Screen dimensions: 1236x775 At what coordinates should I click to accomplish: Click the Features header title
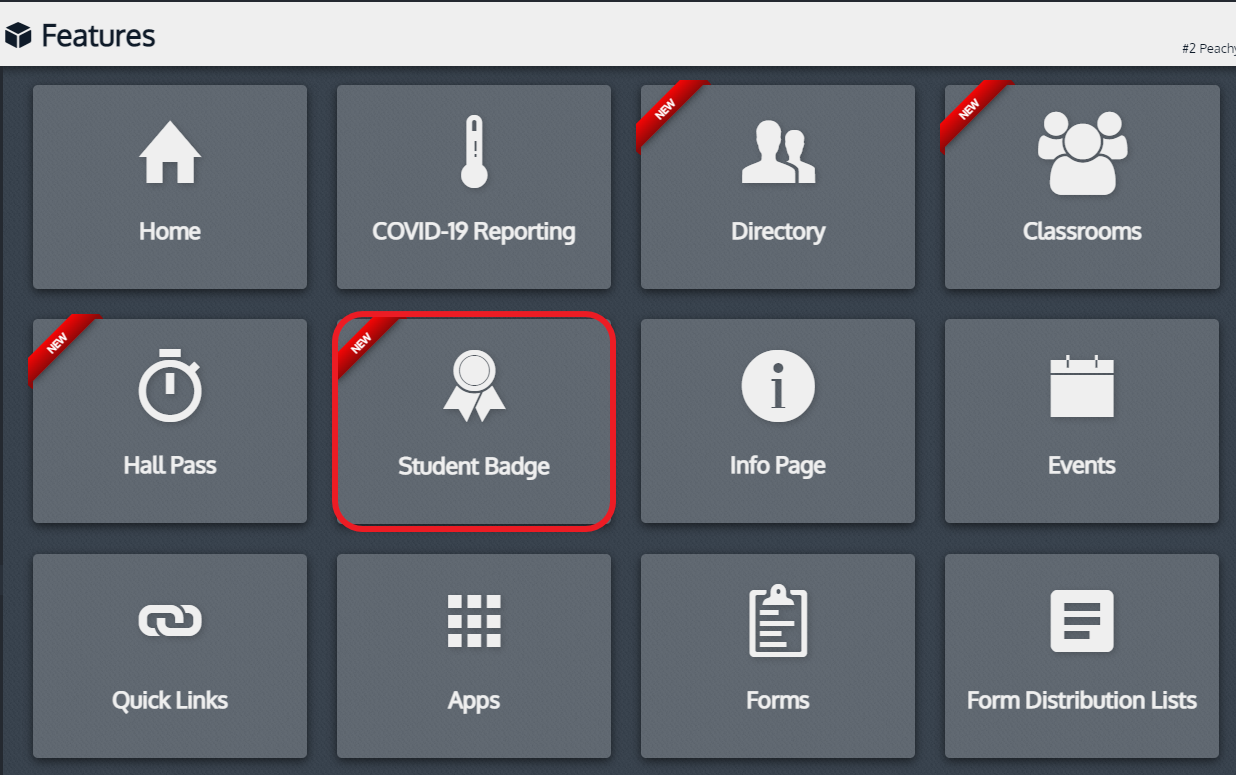pyautogui.click(x=98, y=36)
